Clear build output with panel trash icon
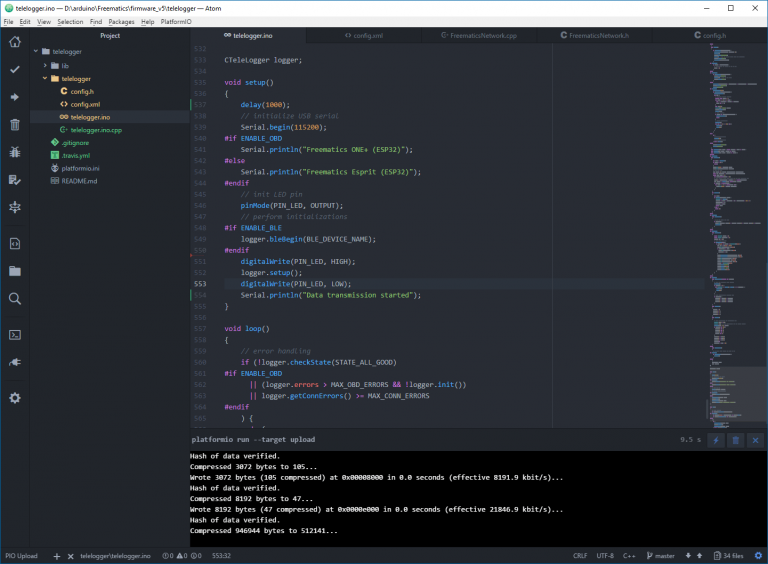This screenshot has width=768, height=564. (735, 440)
